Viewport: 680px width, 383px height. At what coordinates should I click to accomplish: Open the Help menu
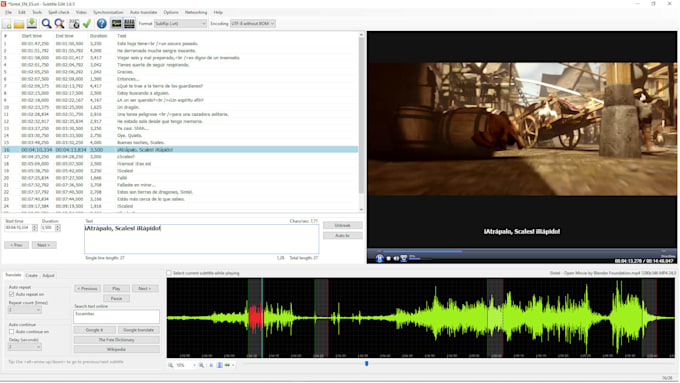pyautogui.click(x=218, y=12)
